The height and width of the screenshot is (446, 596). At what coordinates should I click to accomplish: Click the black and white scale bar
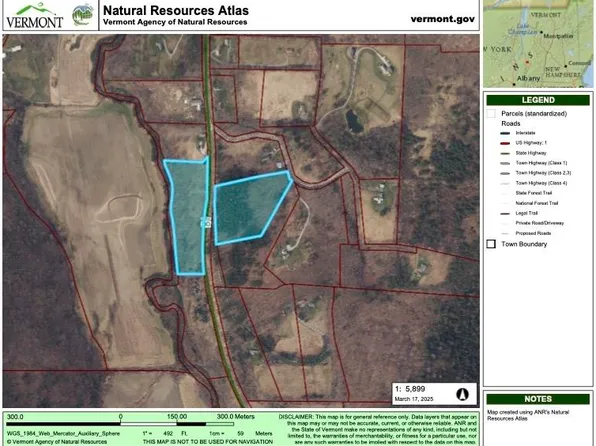tap(120, 424)
